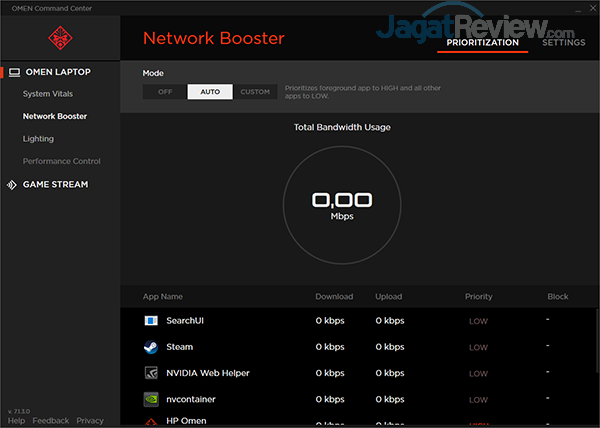Set mode to OFF

(165, 92)
